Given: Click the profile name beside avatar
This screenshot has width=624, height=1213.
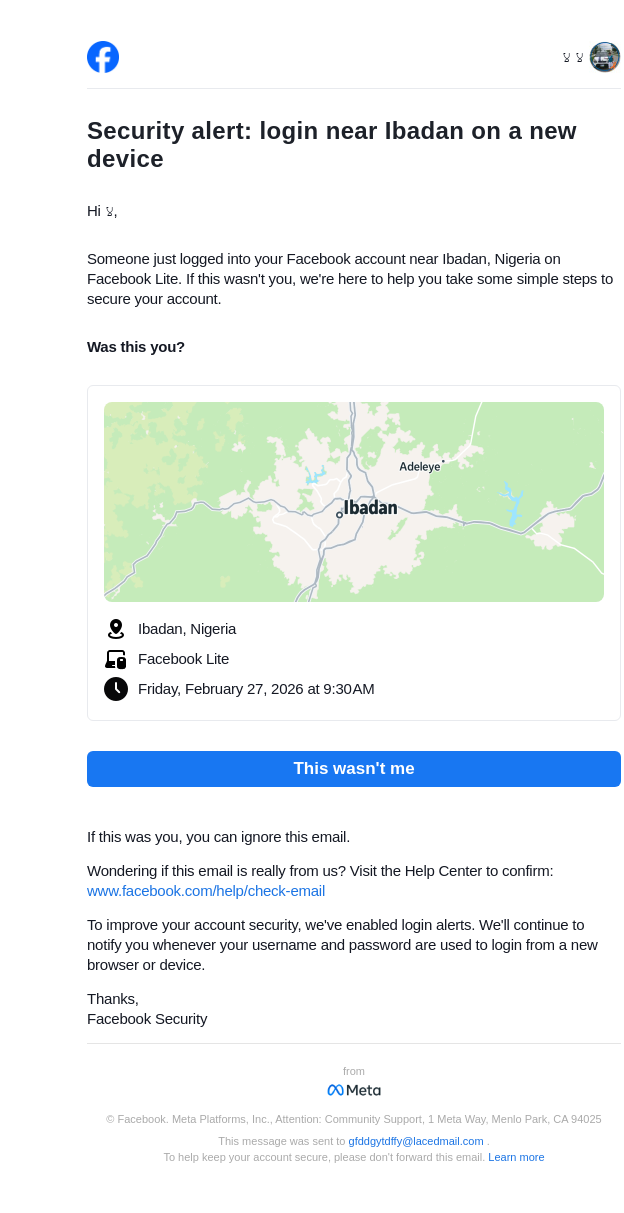Looking at the screenshot, I should (573, 58).
